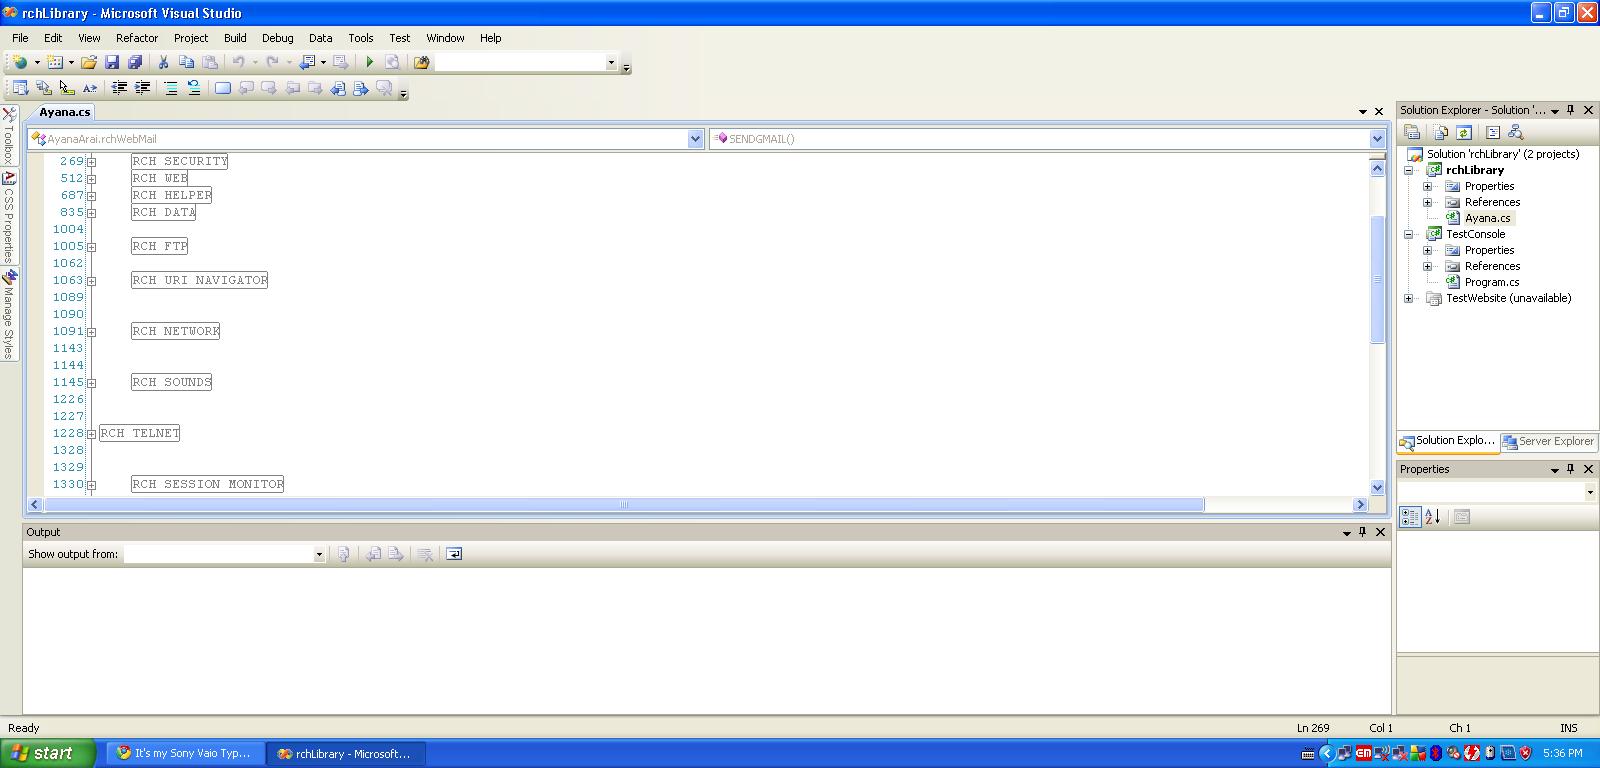Toggle word wrap in Output window
Viewport: 1600px width, 768px height.
pyautogui.click(x=454, y=554)
